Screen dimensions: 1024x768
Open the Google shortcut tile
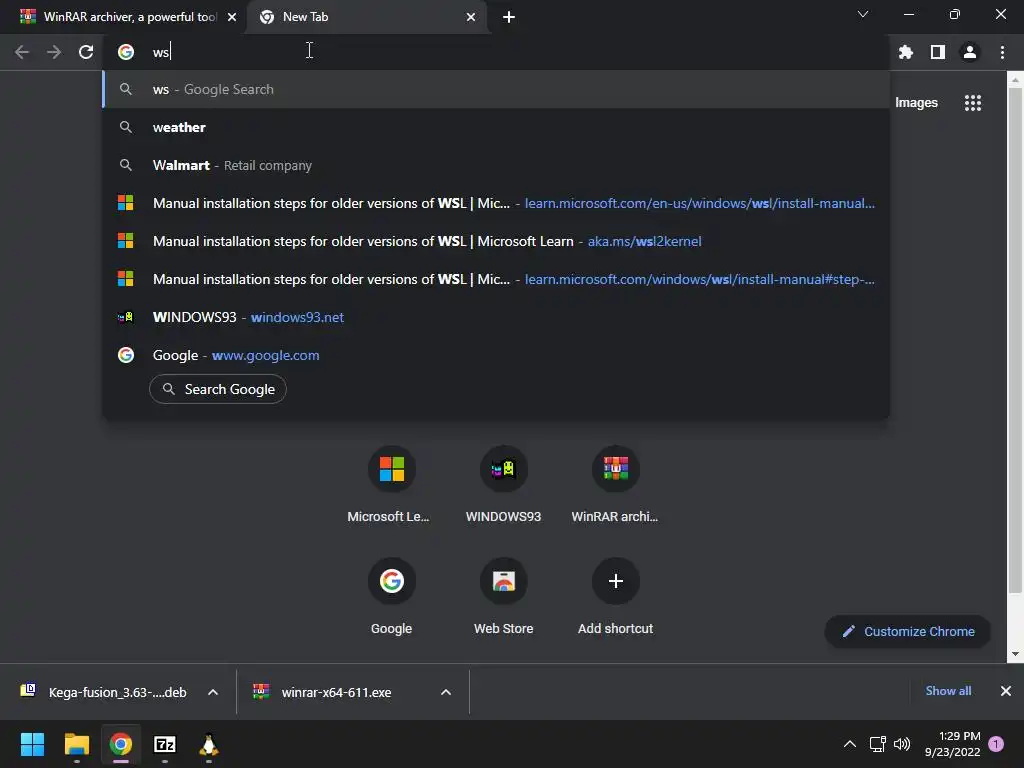click(391, 597)
